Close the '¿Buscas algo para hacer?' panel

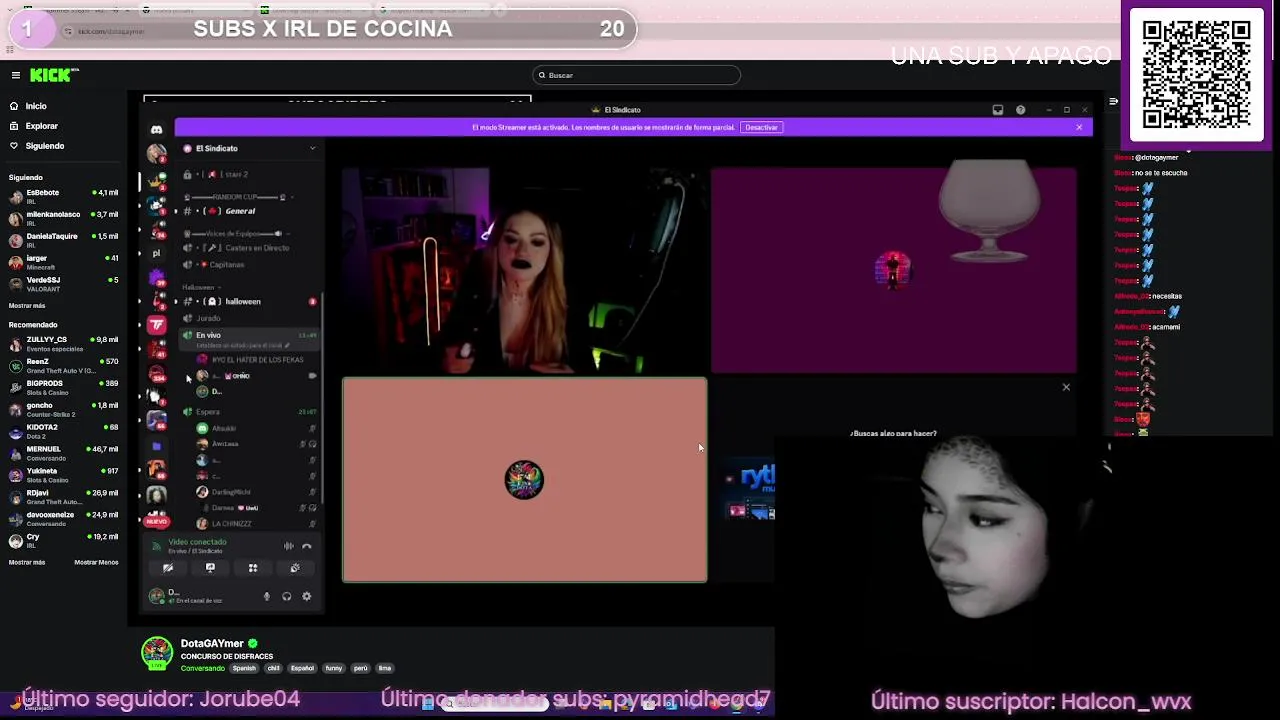[1066, 387]
